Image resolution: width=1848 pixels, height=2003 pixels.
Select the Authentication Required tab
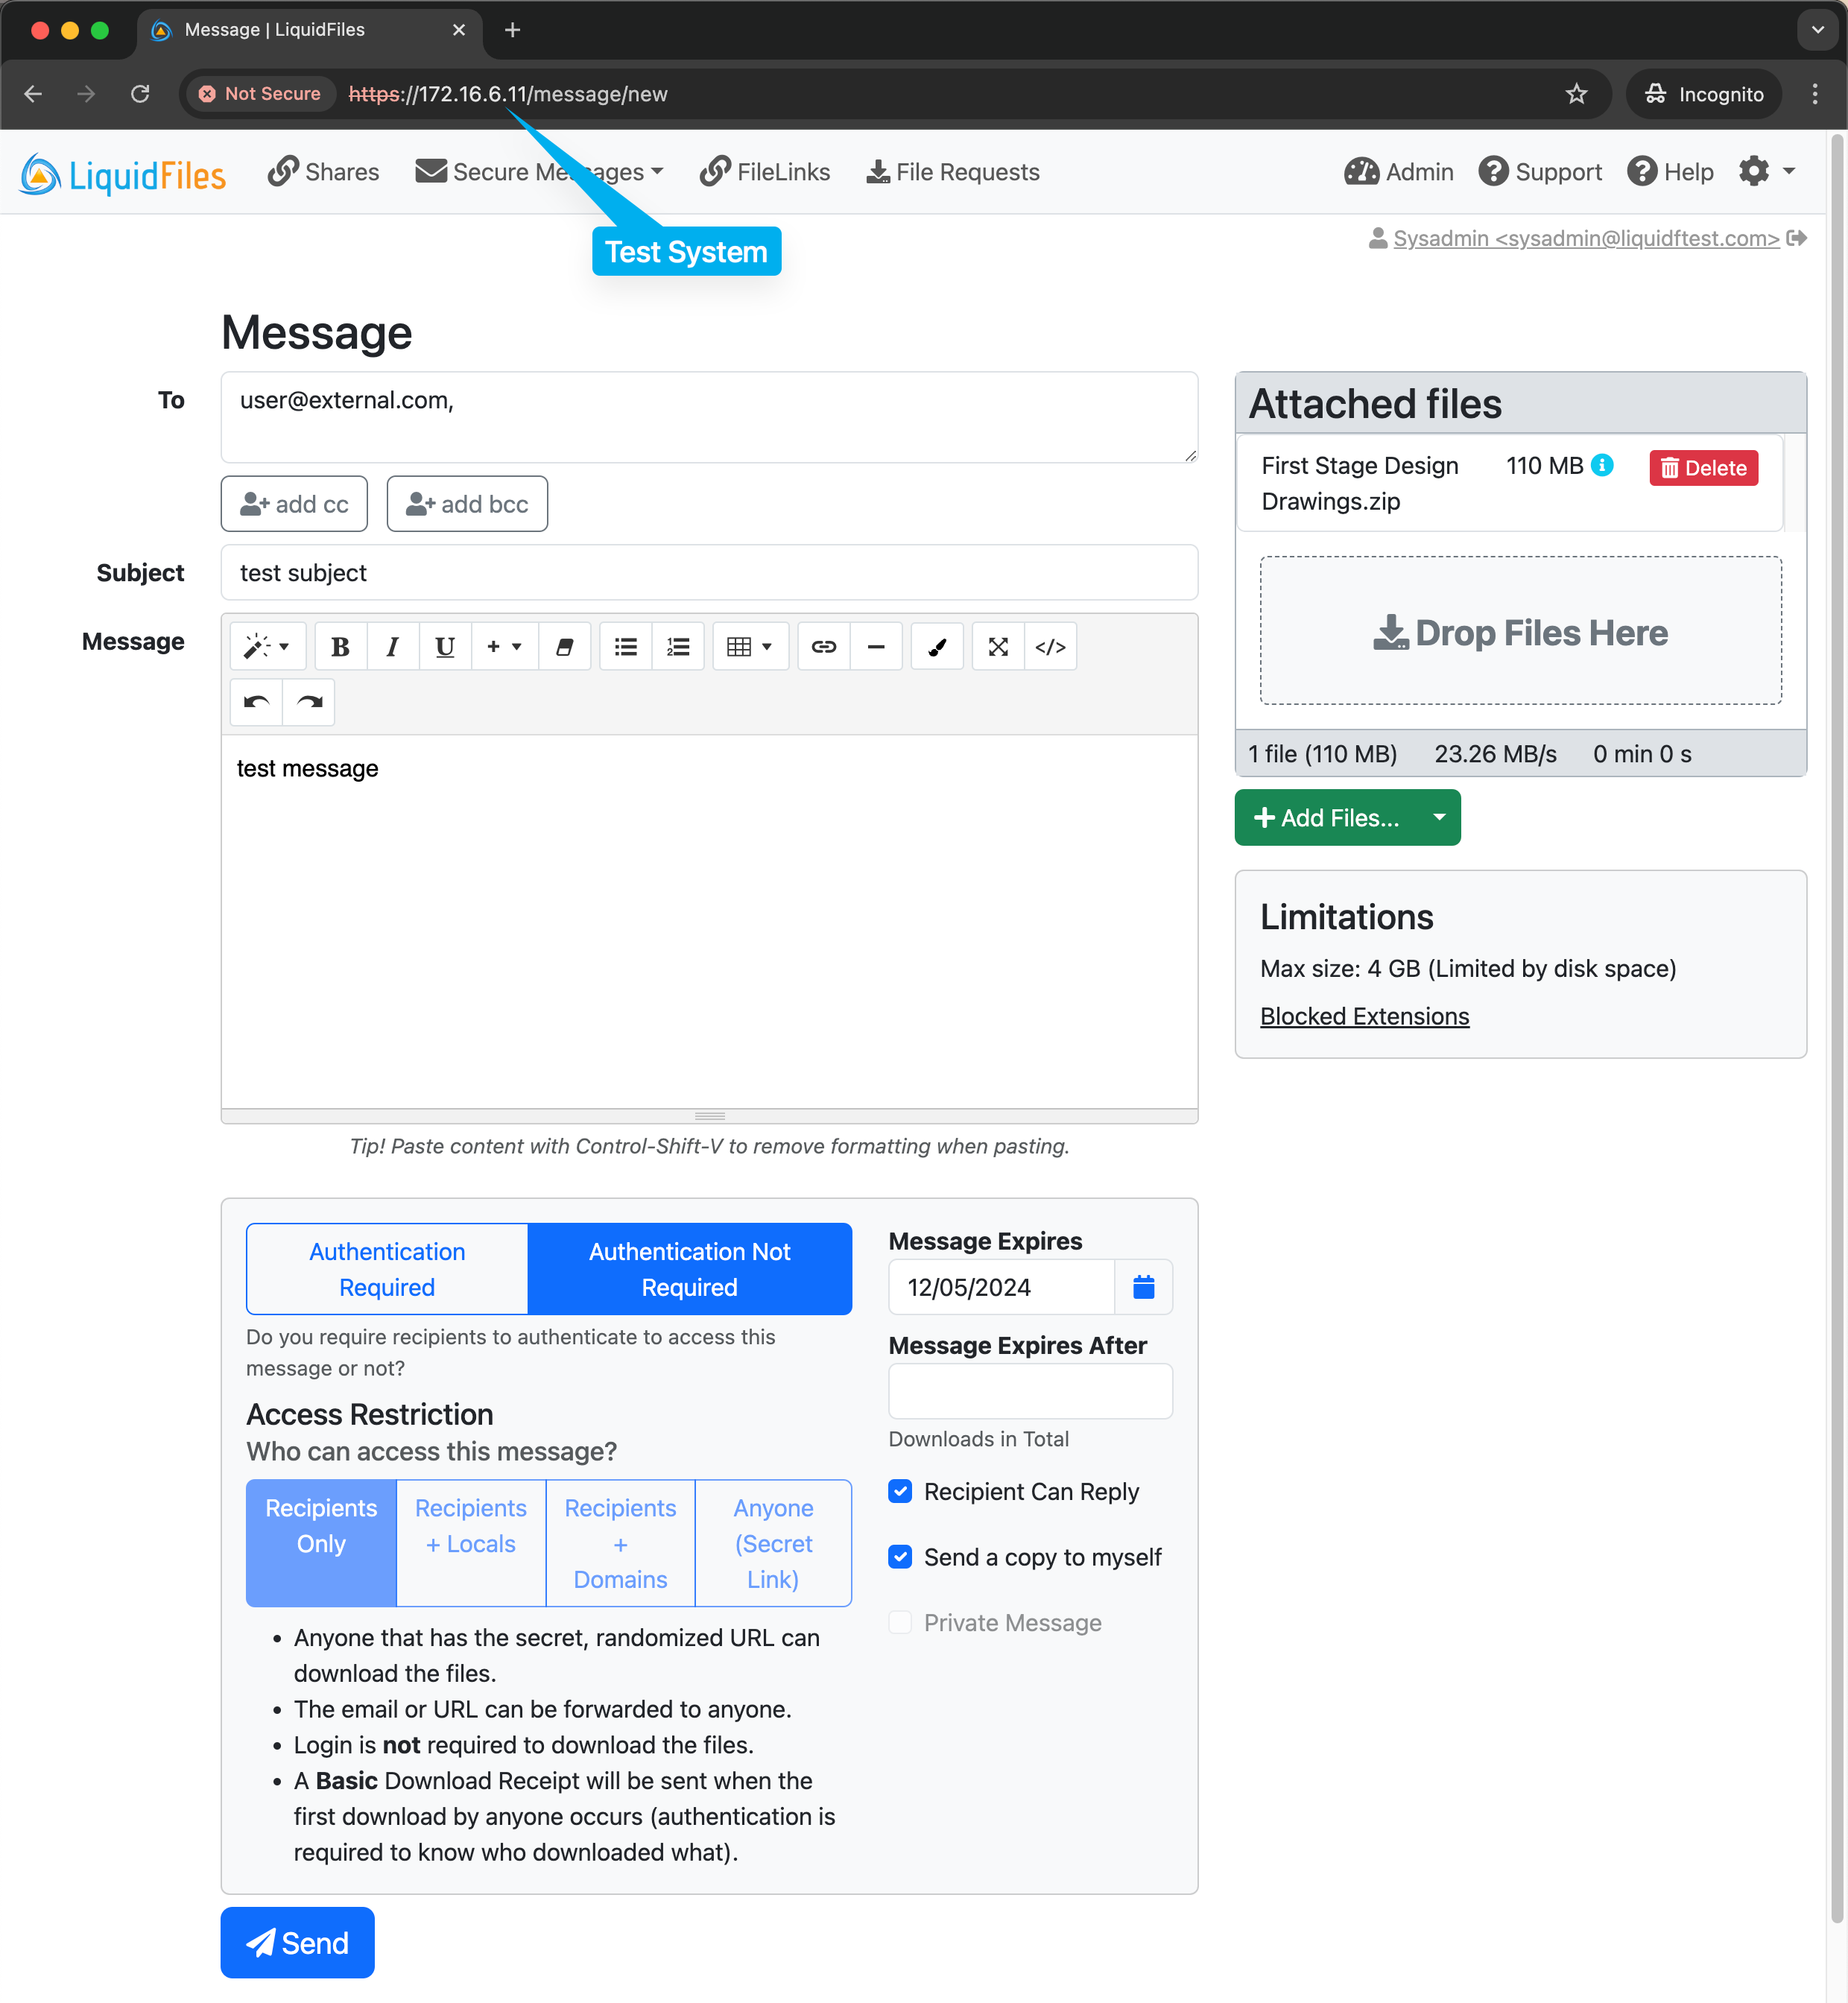pyautogui.click(x=386, y=1268)
